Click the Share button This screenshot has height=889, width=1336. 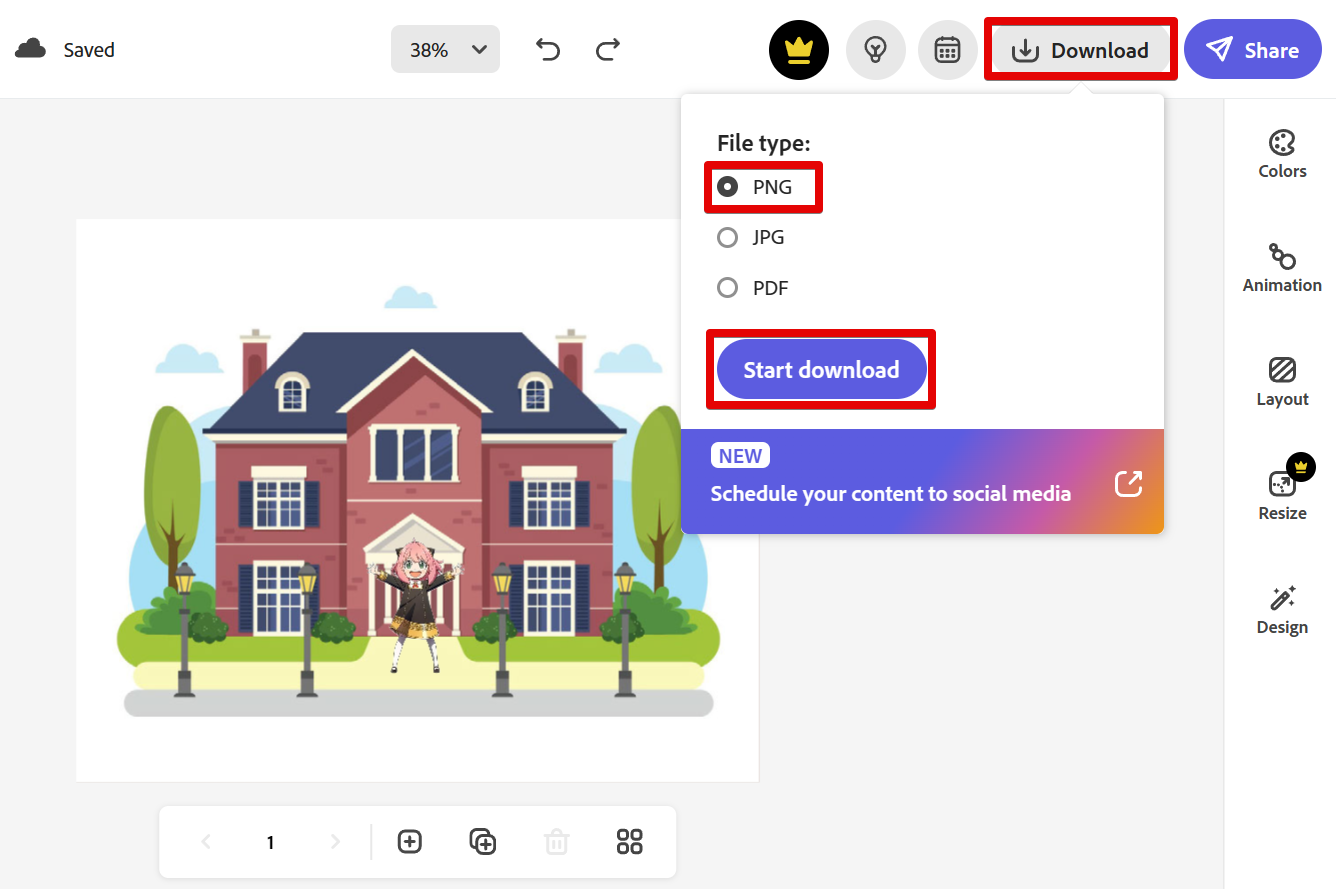(1253, 50)
